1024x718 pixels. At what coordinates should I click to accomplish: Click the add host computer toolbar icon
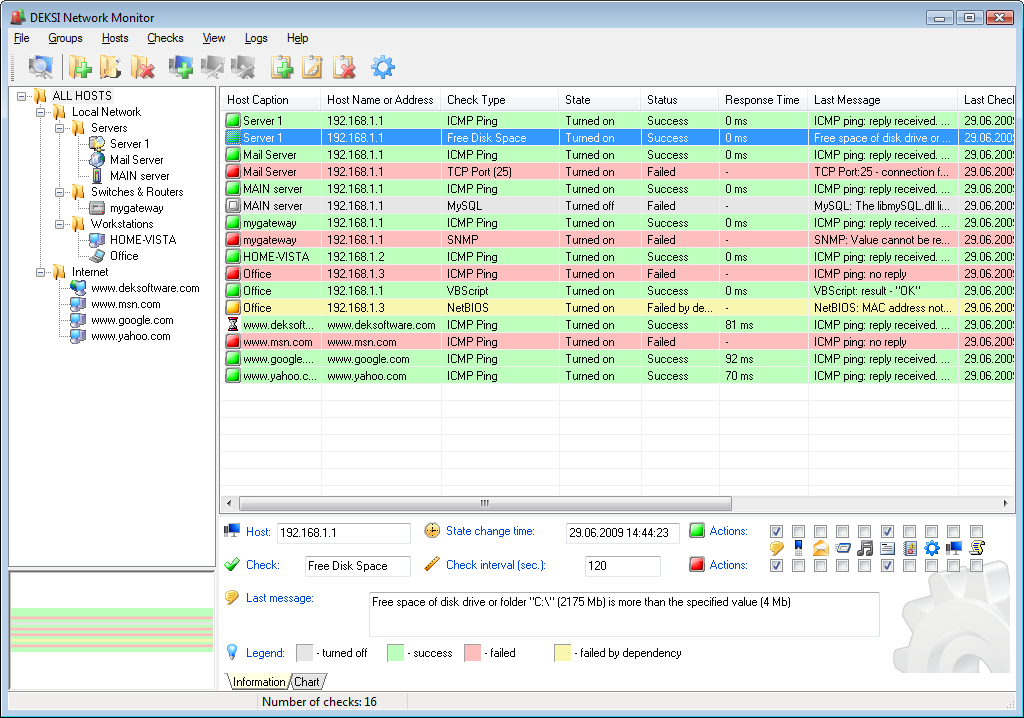click(181, 67)
